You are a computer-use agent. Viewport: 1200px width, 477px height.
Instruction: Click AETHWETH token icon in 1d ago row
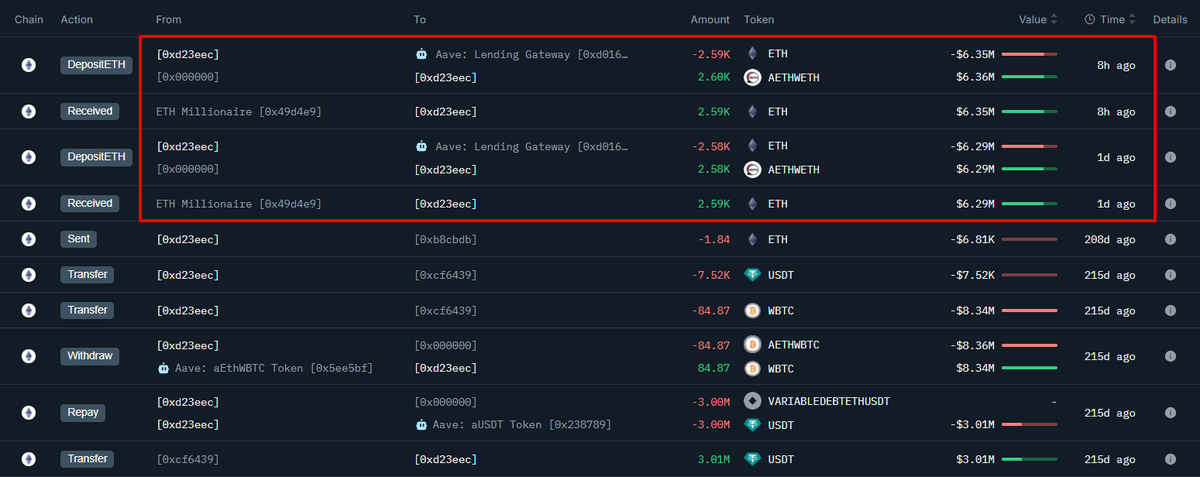coord(753,169)
